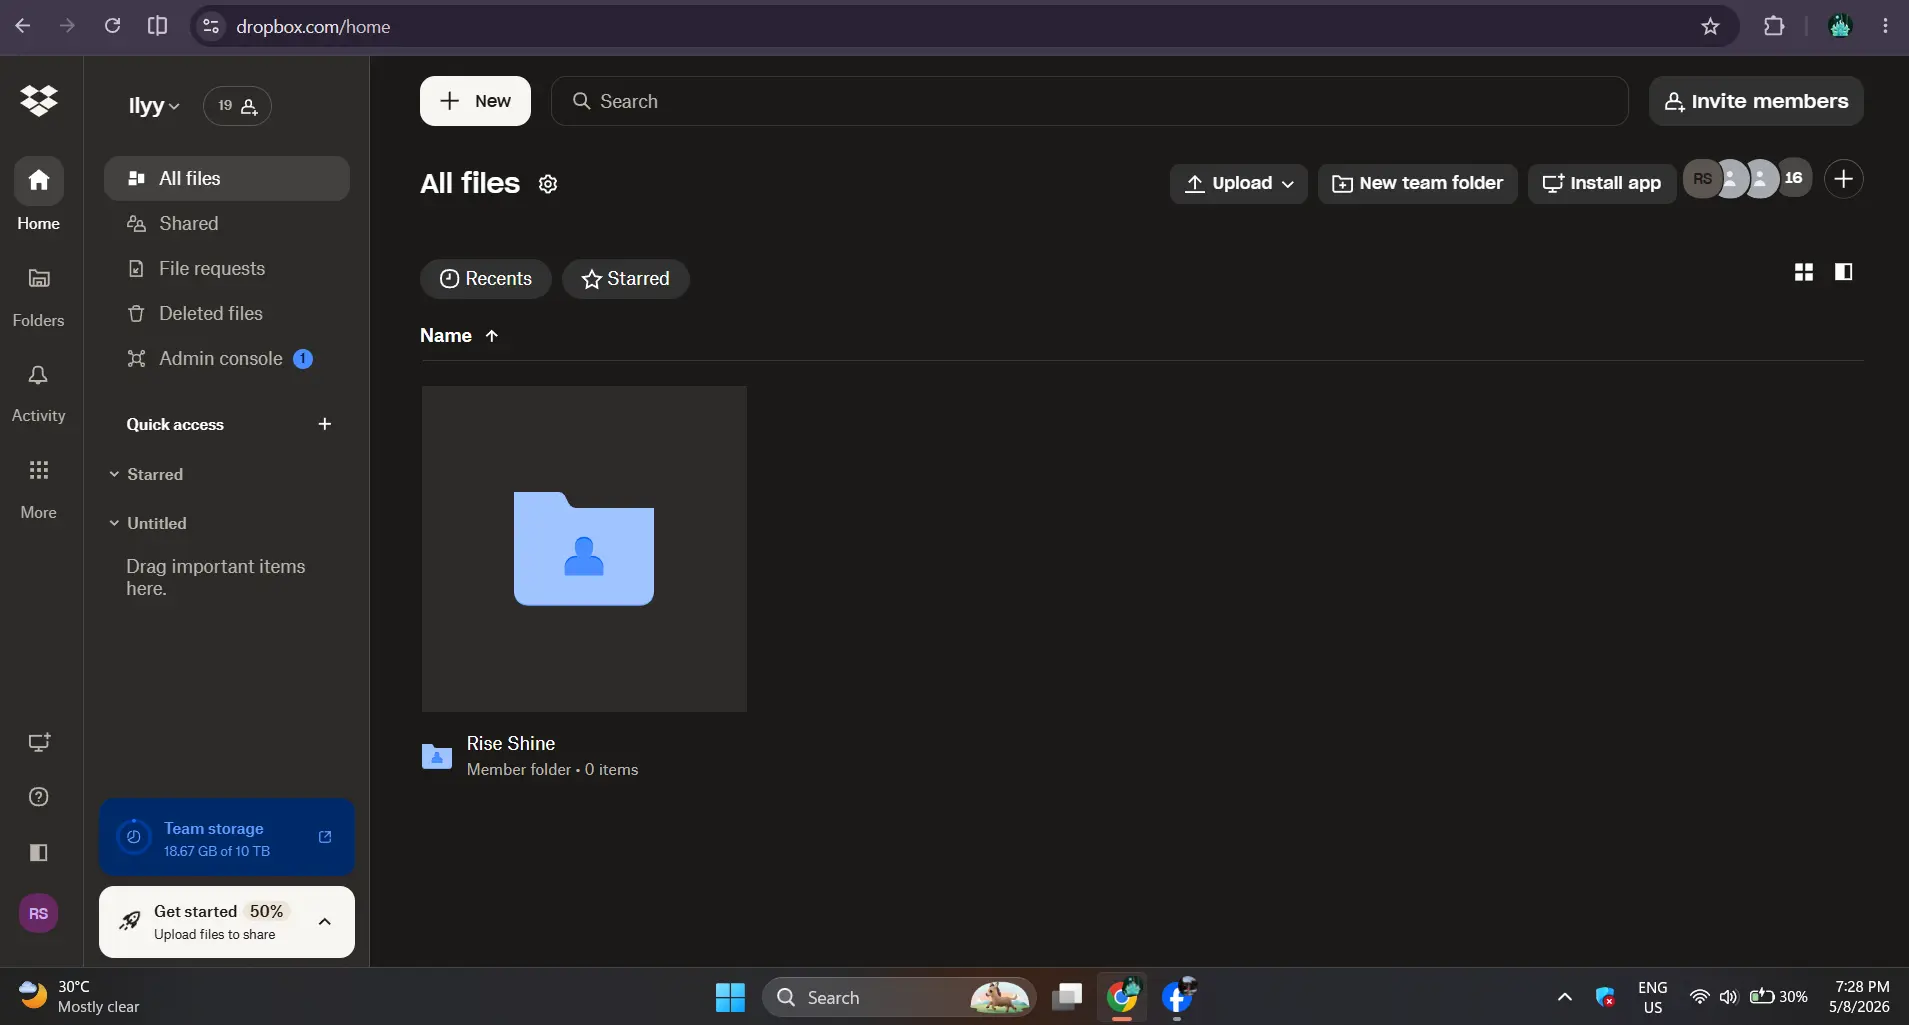Image resolution: width=1909 pixels, height=1025 pixels.
Task: Open the Rise Shine folder thumbnail
Action: point(584,549)
